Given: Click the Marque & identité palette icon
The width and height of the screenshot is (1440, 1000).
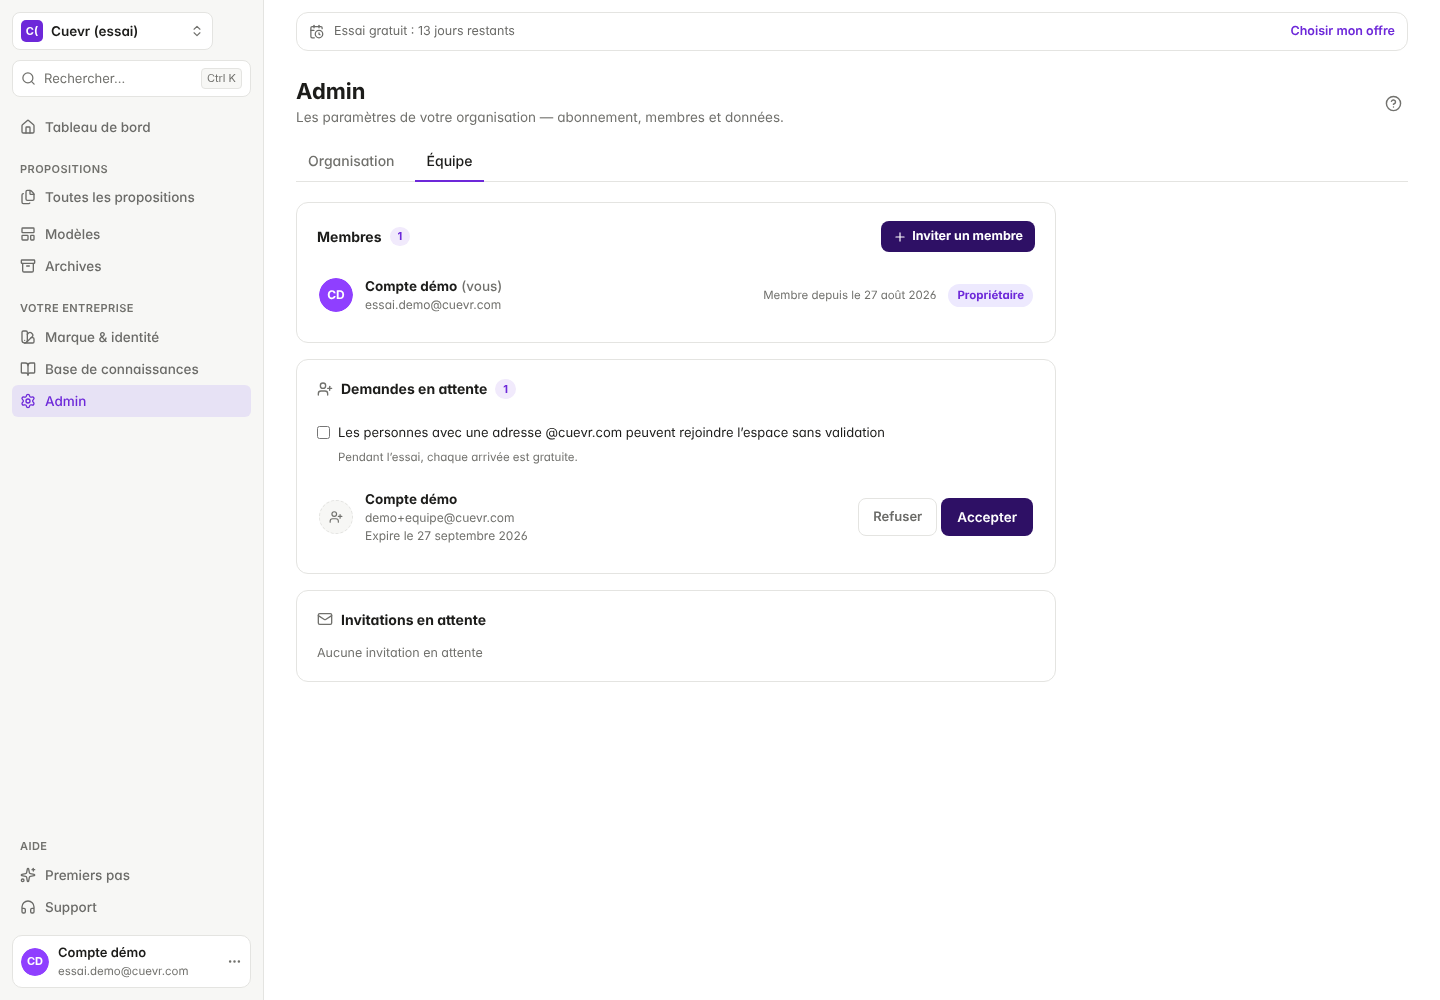Looking at the screenshot, I should 28,337.
